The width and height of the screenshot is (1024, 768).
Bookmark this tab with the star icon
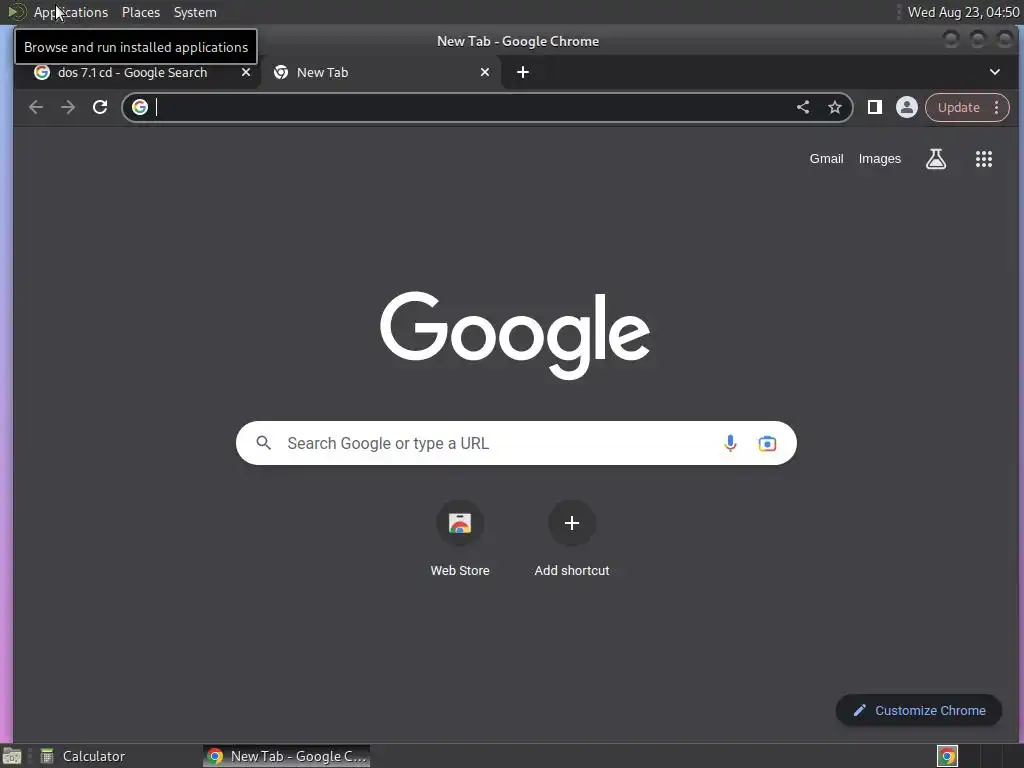tap(835, 107)
